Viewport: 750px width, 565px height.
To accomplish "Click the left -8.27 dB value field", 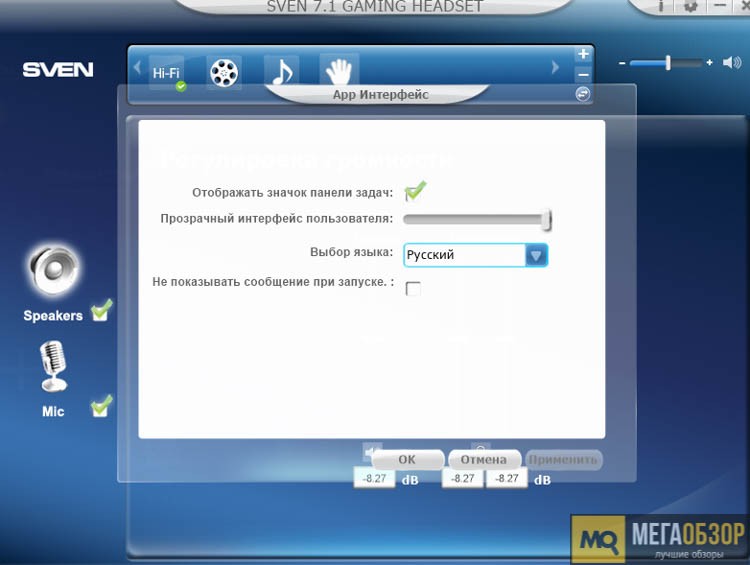I will pyautogui.click(x=375, y=478).
